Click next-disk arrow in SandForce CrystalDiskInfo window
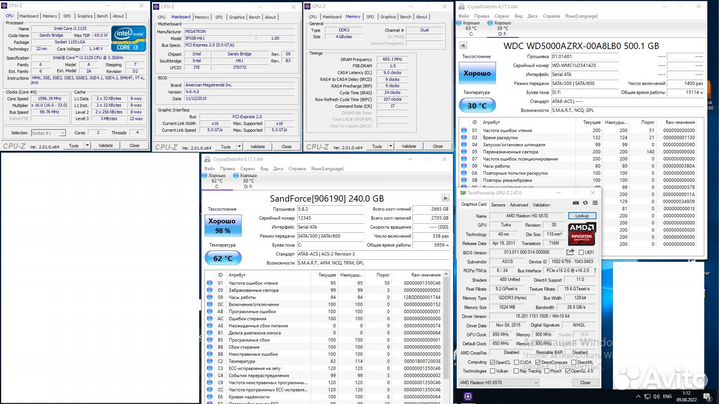The width and height of the screenshot is (720, 404). pyautogui.click(x=445, y=198)
